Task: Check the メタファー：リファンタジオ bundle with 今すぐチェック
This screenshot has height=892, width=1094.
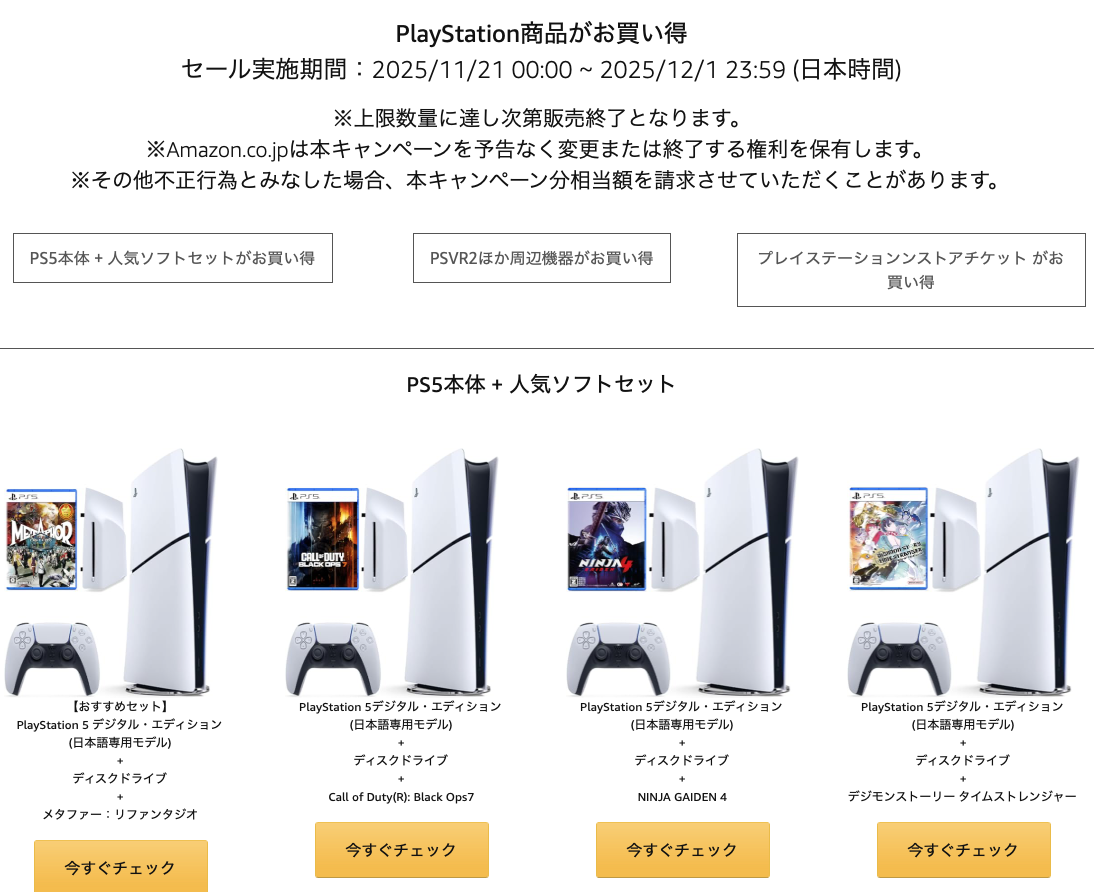Action: point(121,866)
